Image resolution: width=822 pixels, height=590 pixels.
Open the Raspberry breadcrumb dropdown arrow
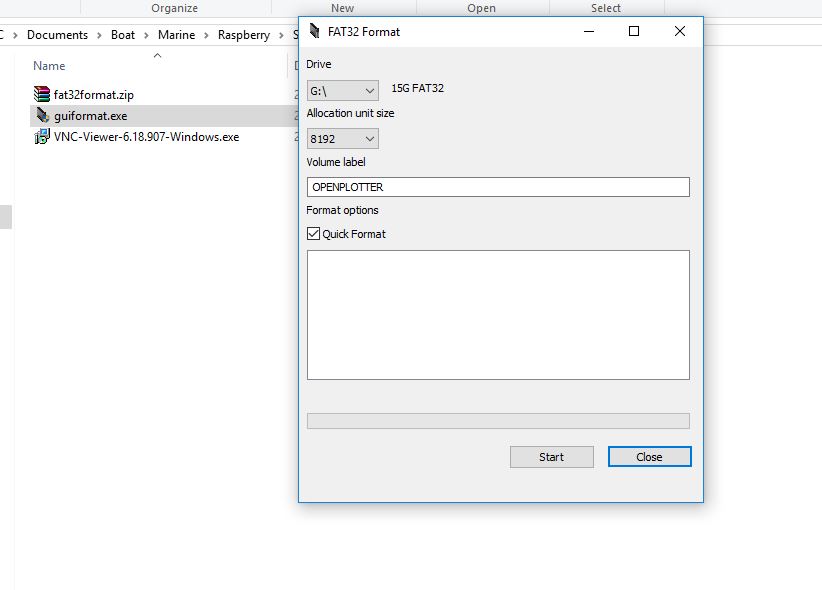[x=283, y=34]
